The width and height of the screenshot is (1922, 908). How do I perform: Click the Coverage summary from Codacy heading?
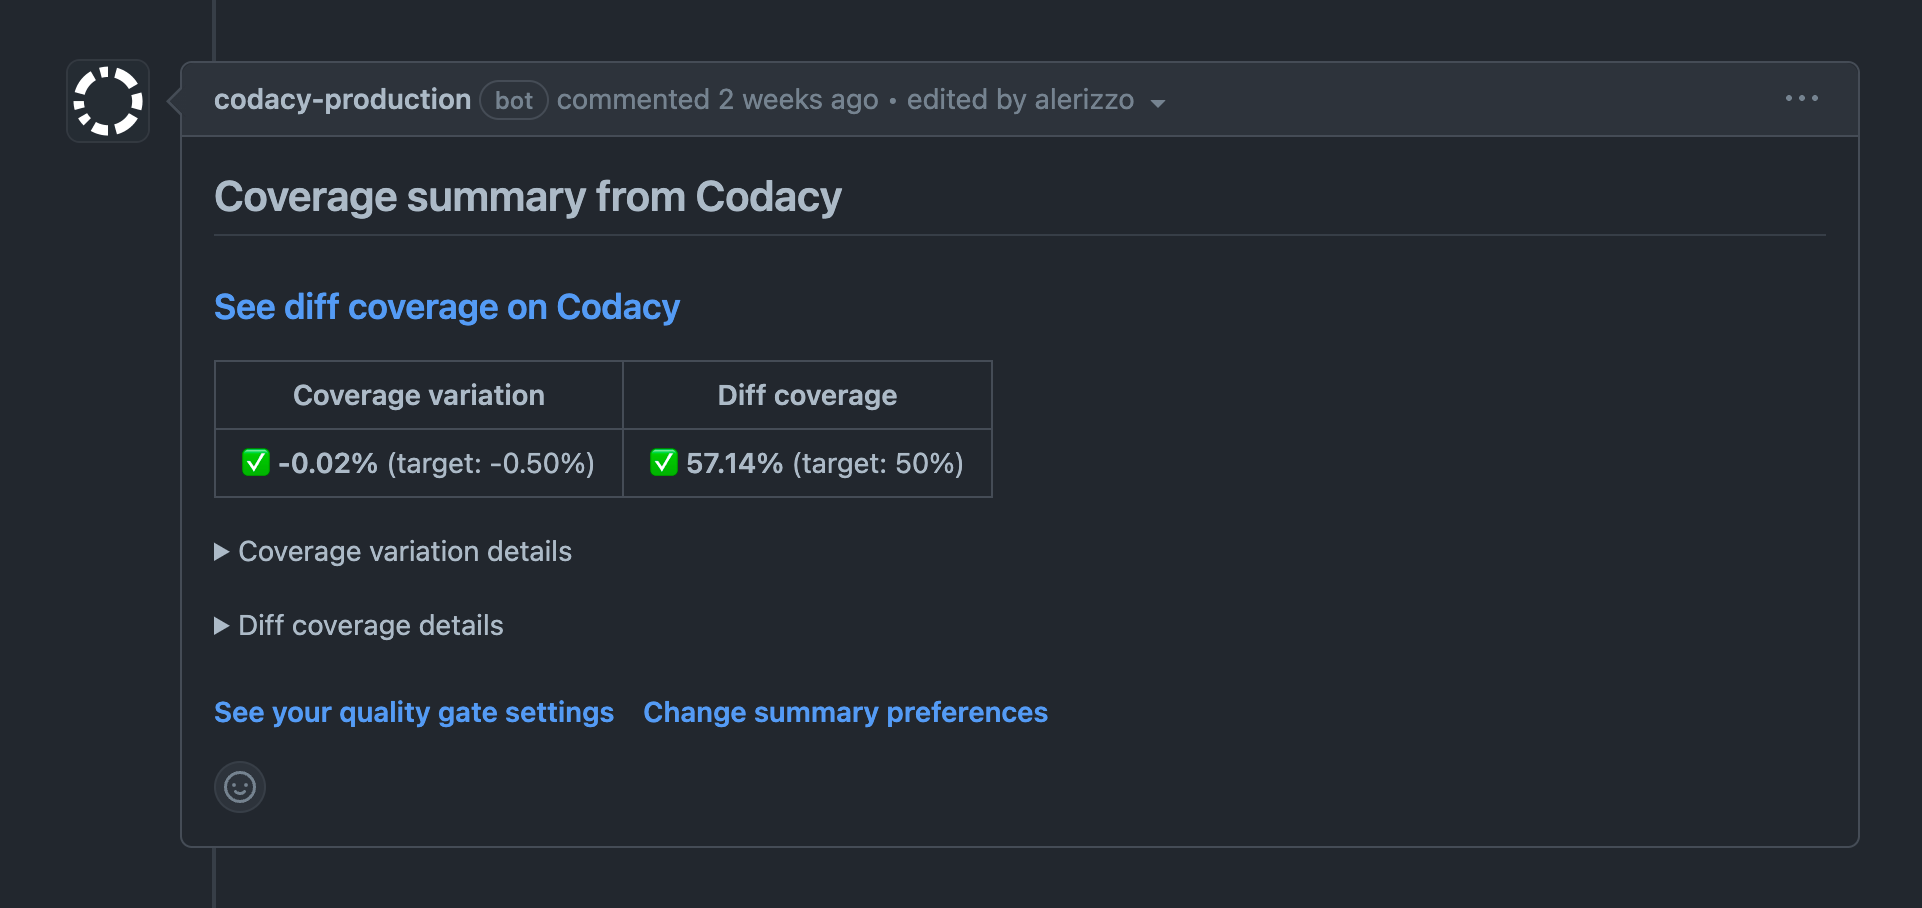point(527,196)
